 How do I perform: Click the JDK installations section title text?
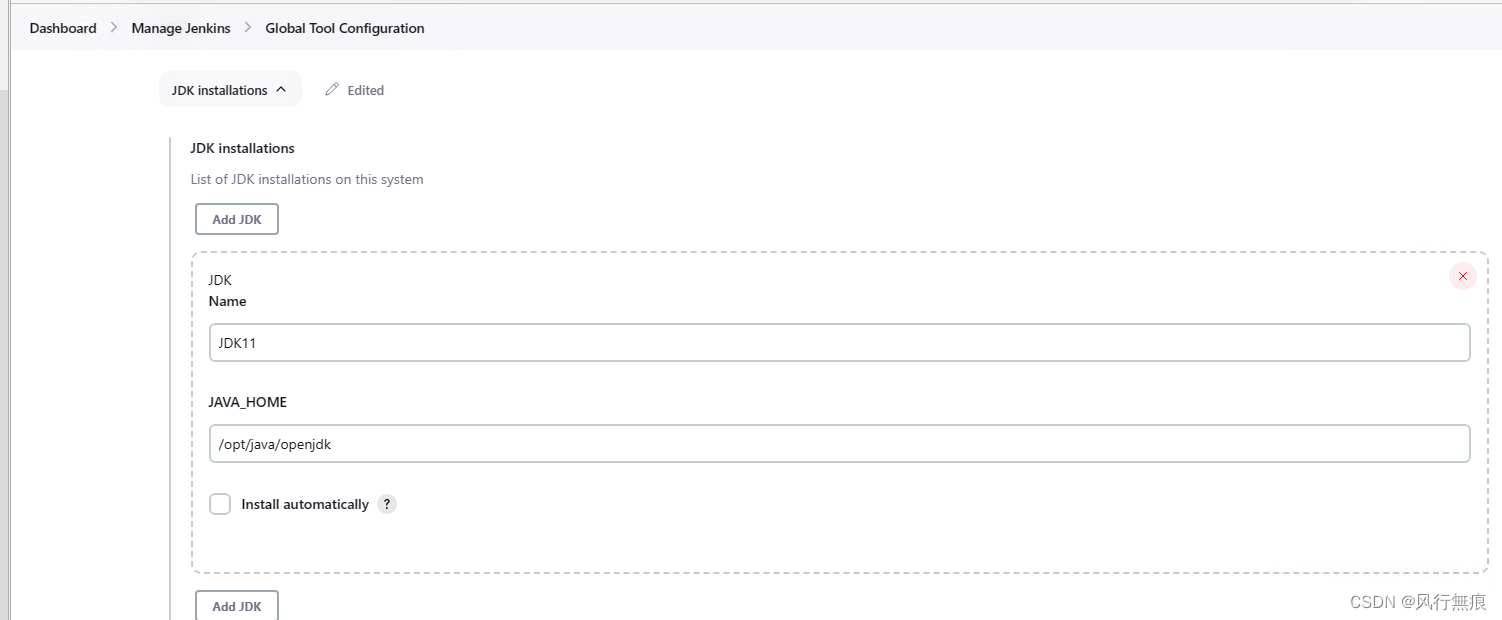[x=242, y=148]
